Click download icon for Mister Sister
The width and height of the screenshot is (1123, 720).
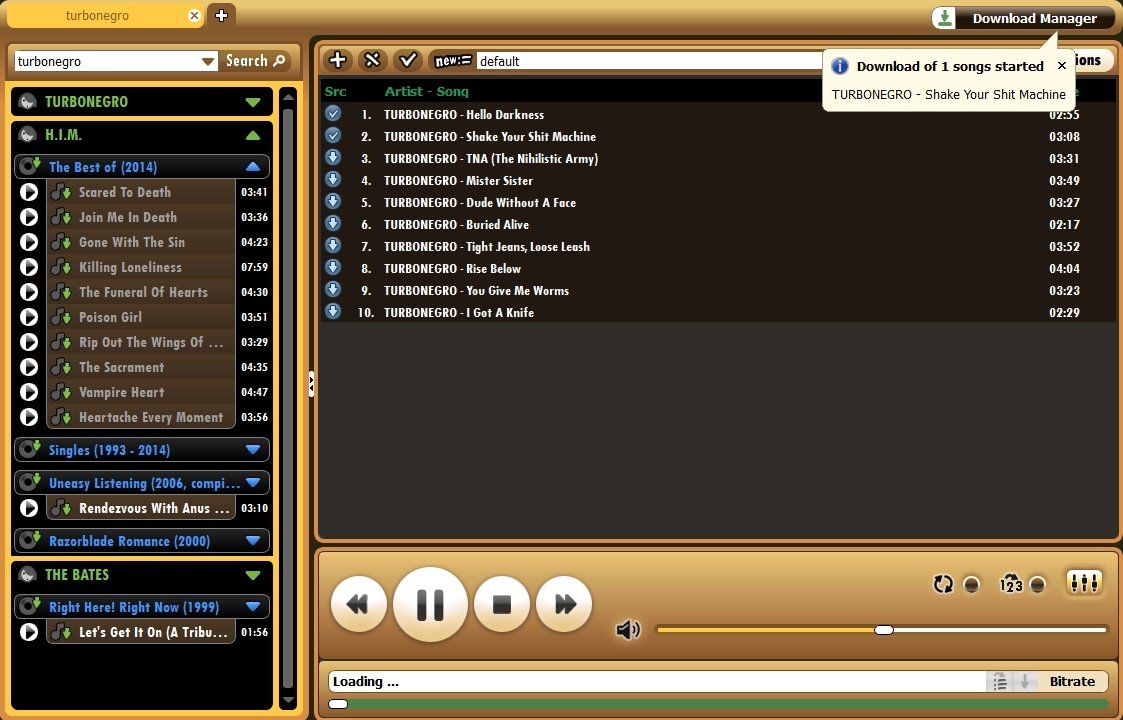[333, 180]
